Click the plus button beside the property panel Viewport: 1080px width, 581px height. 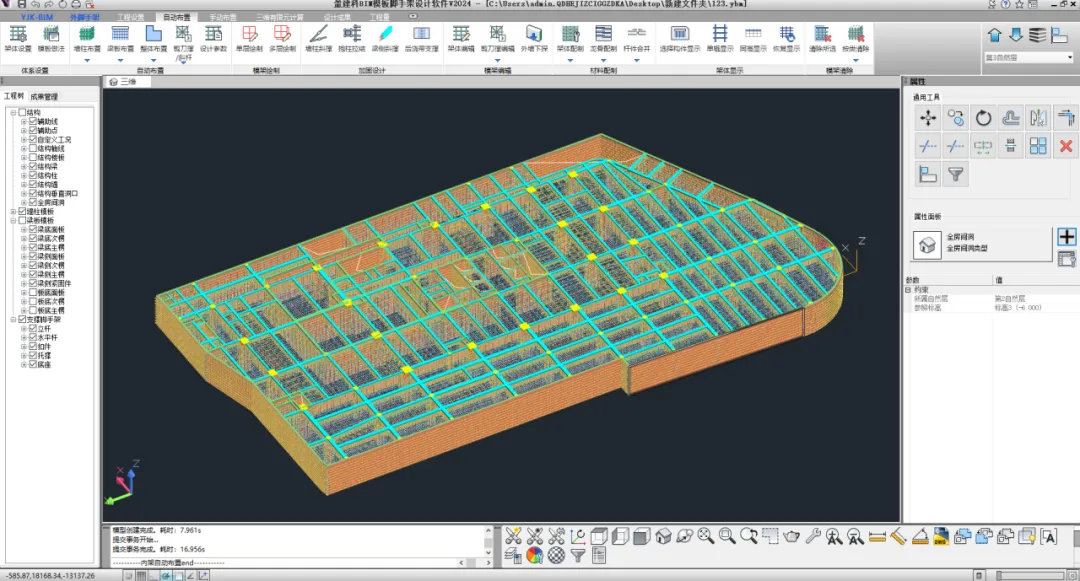click(x=1067, y=237)
